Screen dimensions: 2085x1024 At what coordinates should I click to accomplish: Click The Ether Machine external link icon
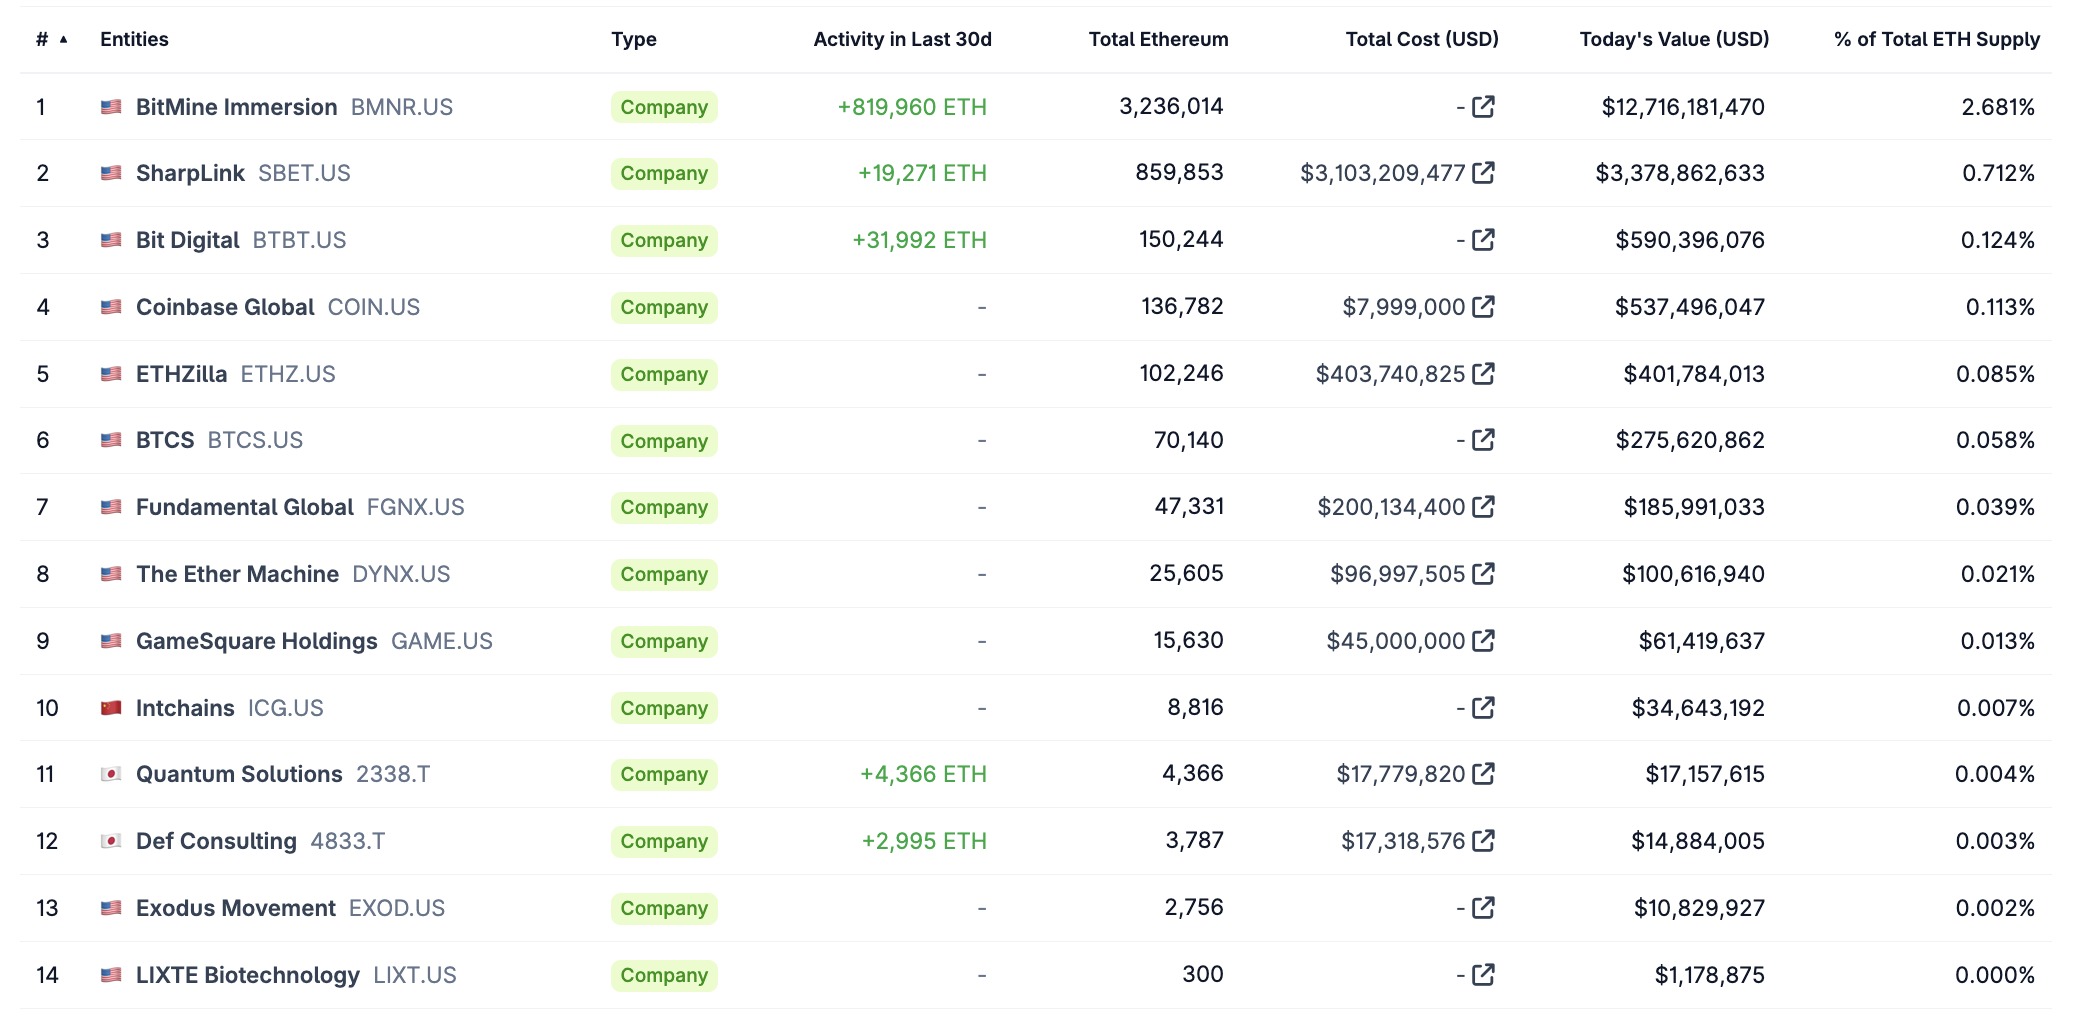[1483, 574]
